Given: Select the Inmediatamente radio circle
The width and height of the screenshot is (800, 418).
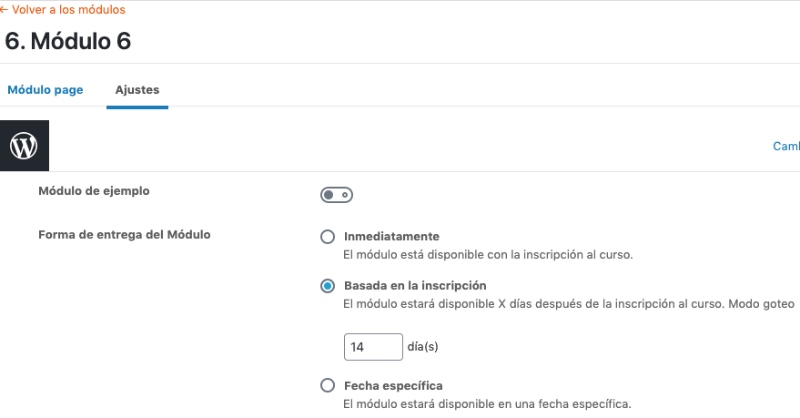Looking at the screenshot, I should pos(327,237).
